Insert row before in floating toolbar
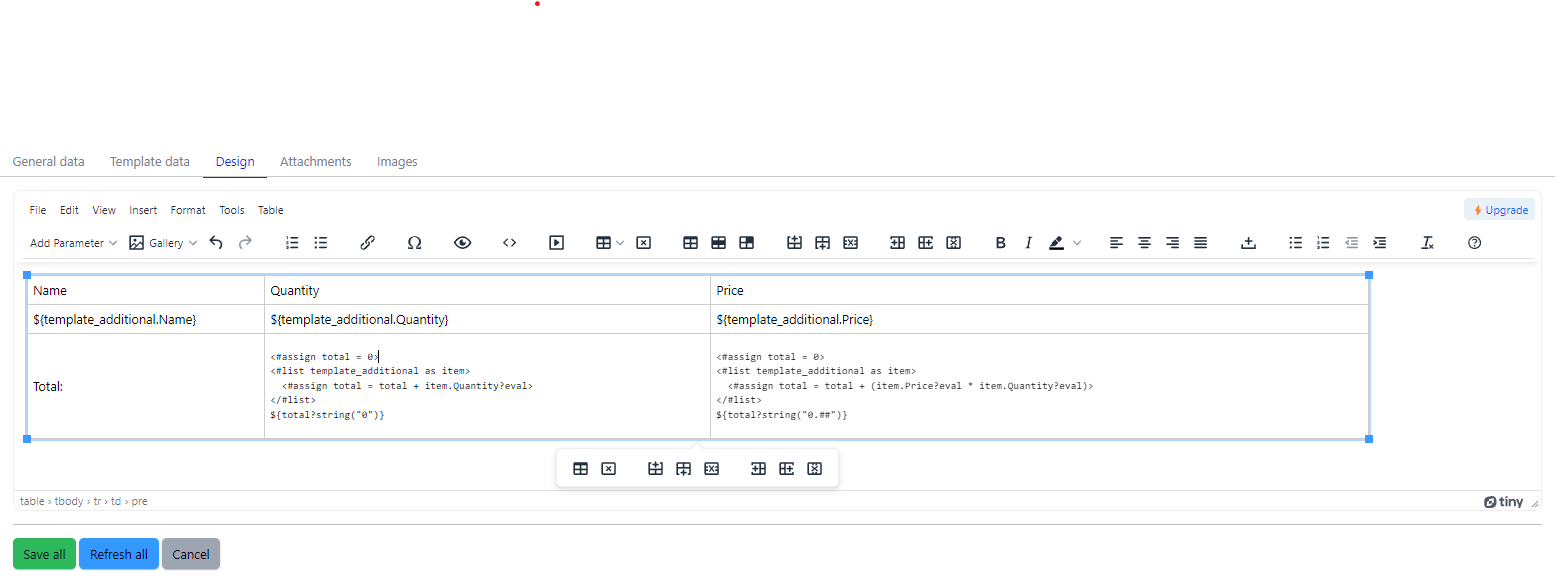The image size is (1560, 579). pyautogui.click(x=655, y=468)
